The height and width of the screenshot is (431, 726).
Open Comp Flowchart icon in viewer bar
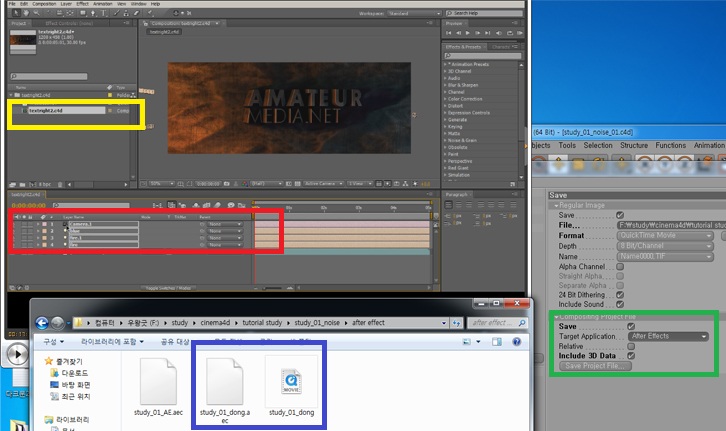point(405,184)
